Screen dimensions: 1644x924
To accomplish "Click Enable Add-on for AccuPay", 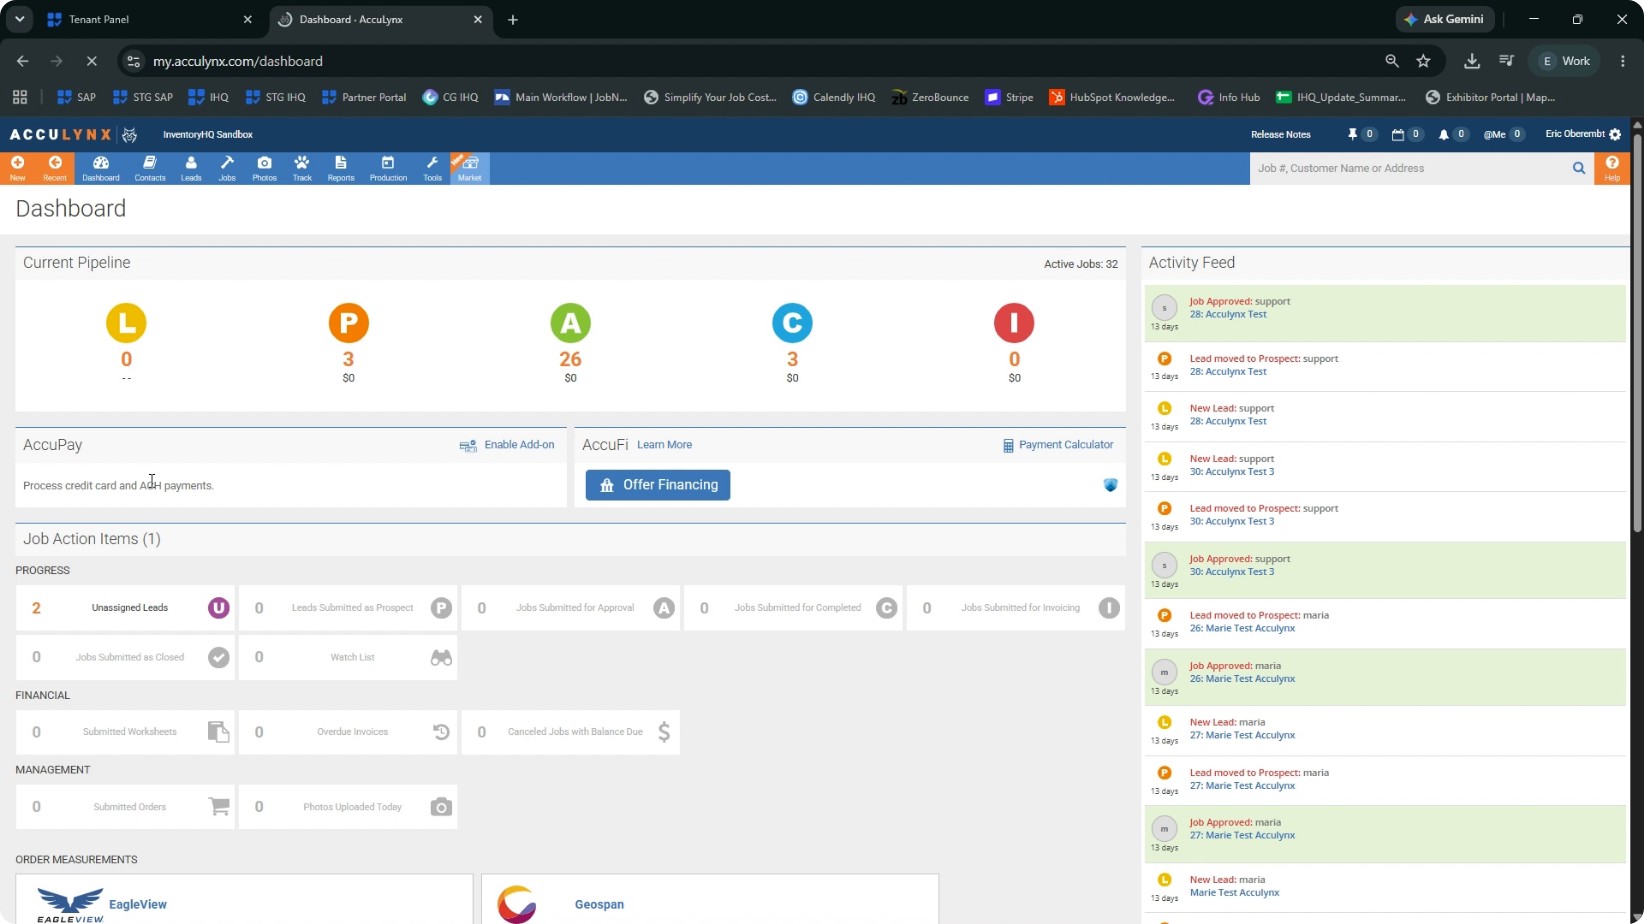I will point(507,445).
